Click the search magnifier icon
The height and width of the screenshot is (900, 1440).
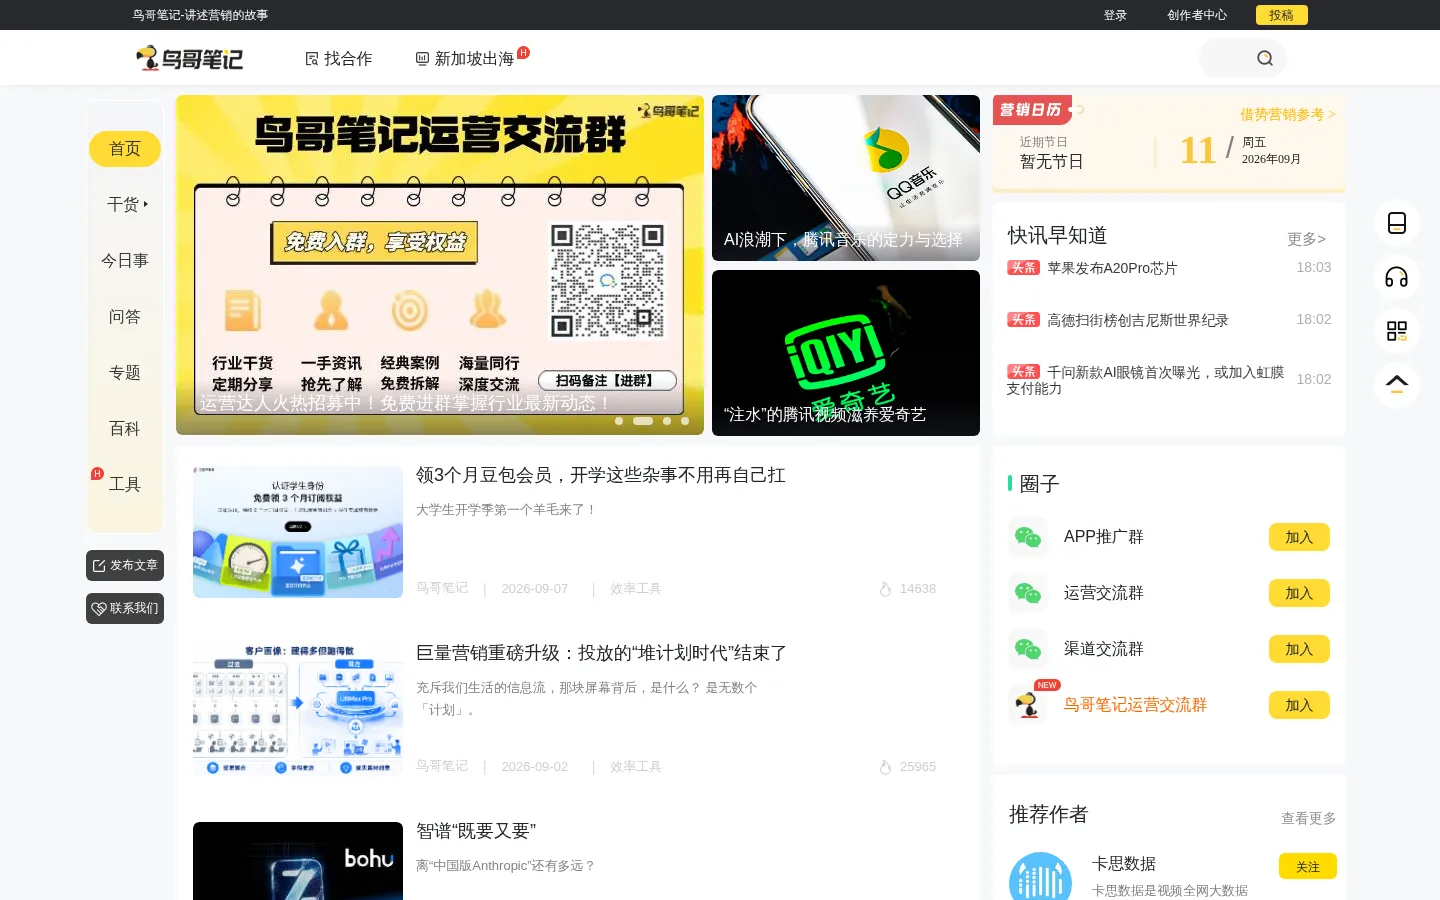[x=1265, y=58]
